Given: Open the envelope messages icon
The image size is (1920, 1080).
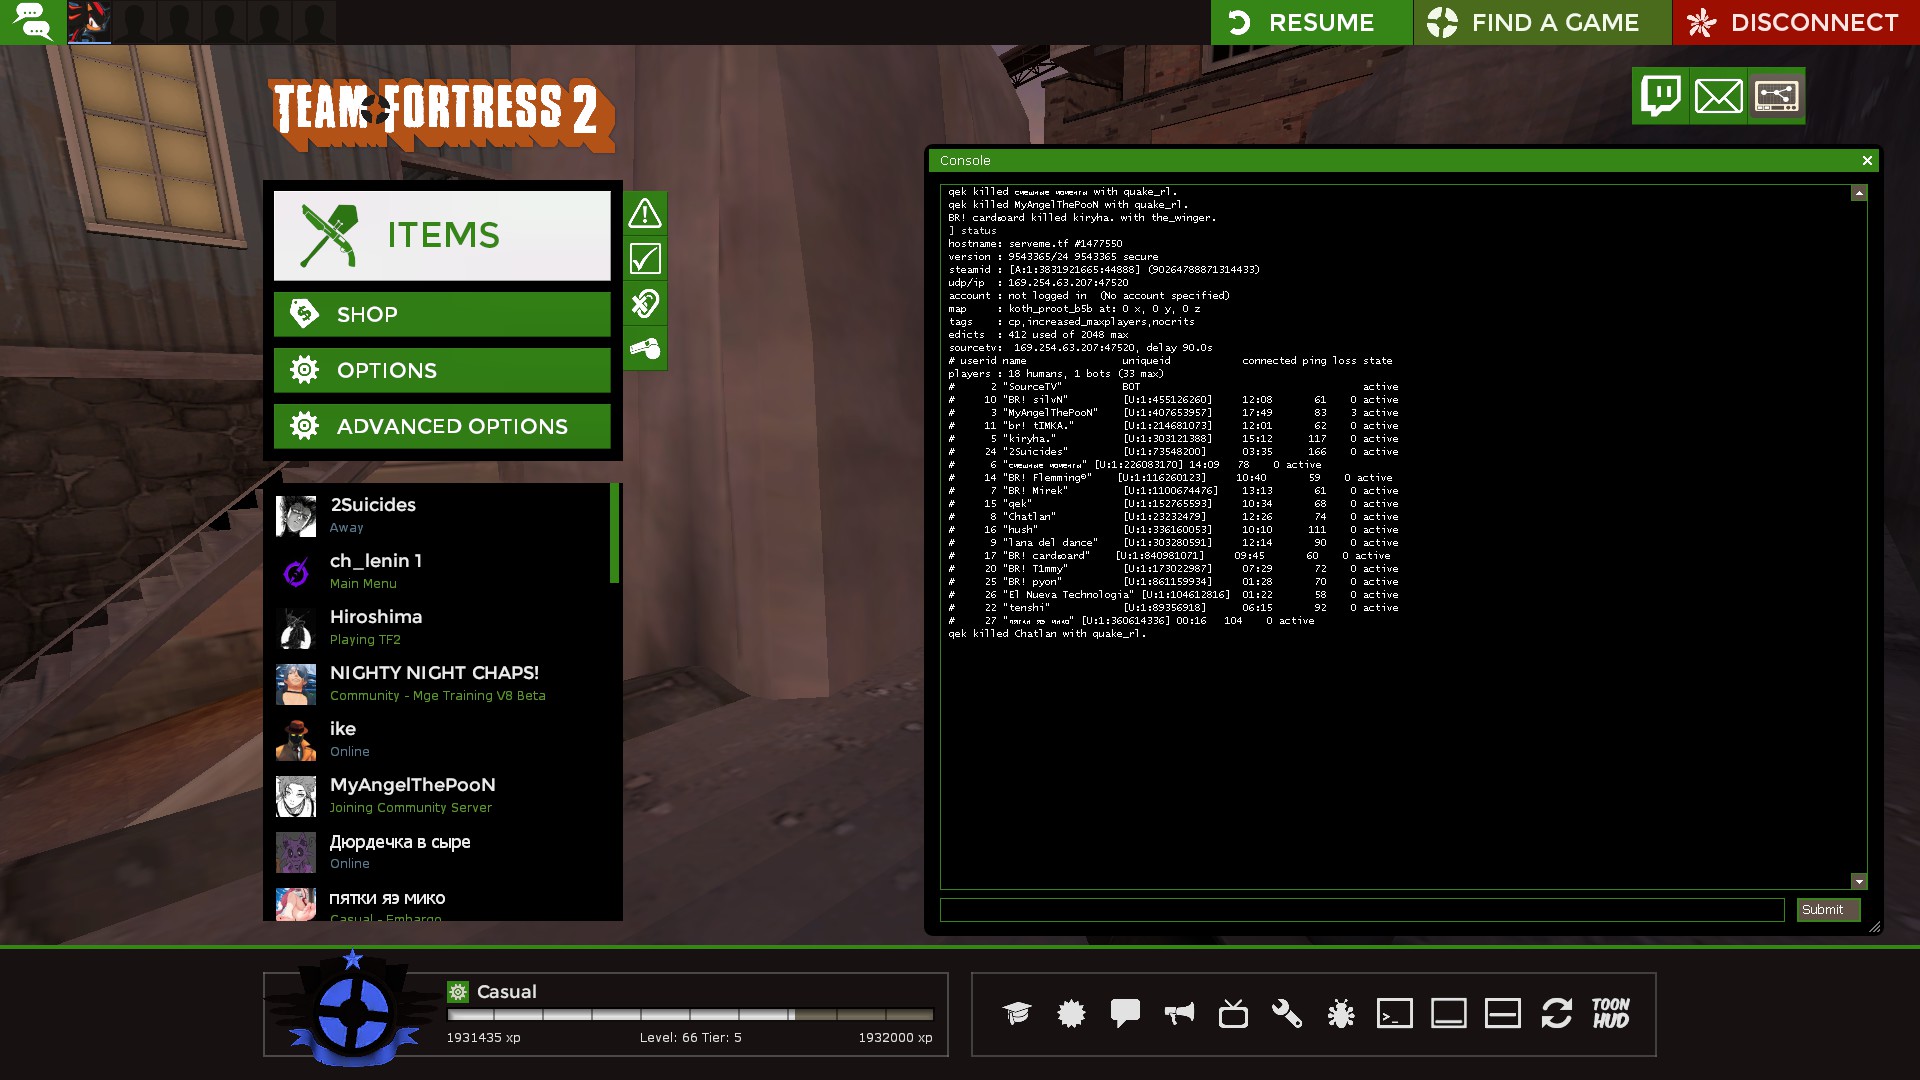Looking at the screenshot, I should [1718, 96].
